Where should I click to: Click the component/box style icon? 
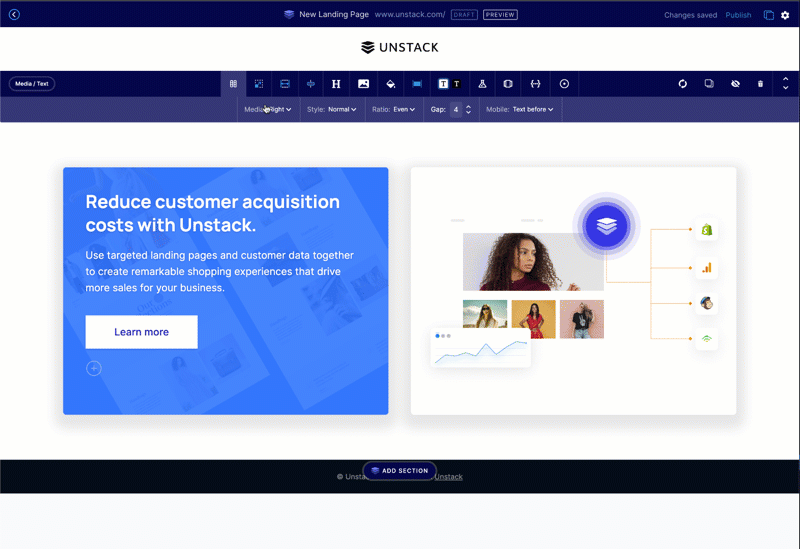(508, 84)
